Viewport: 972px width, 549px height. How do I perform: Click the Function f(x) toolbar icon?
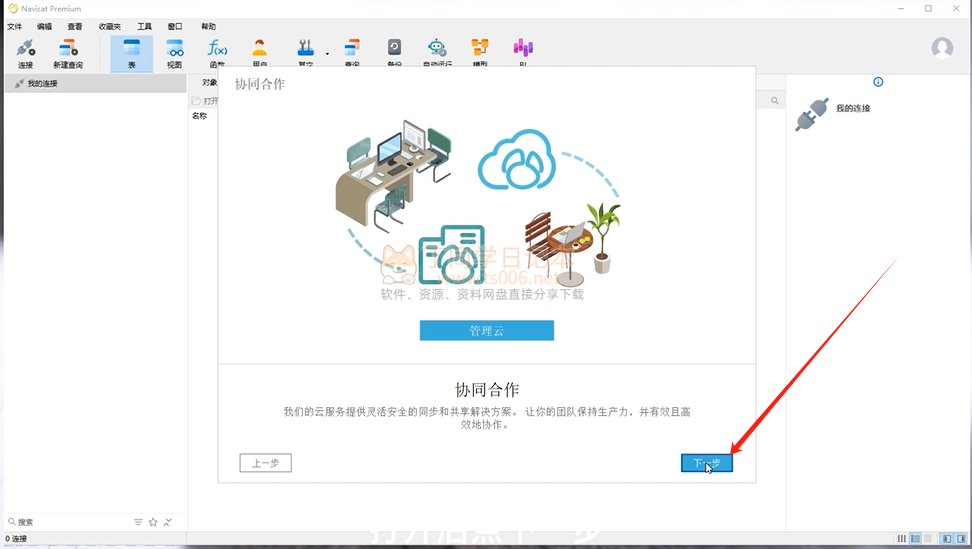point(217,50)
